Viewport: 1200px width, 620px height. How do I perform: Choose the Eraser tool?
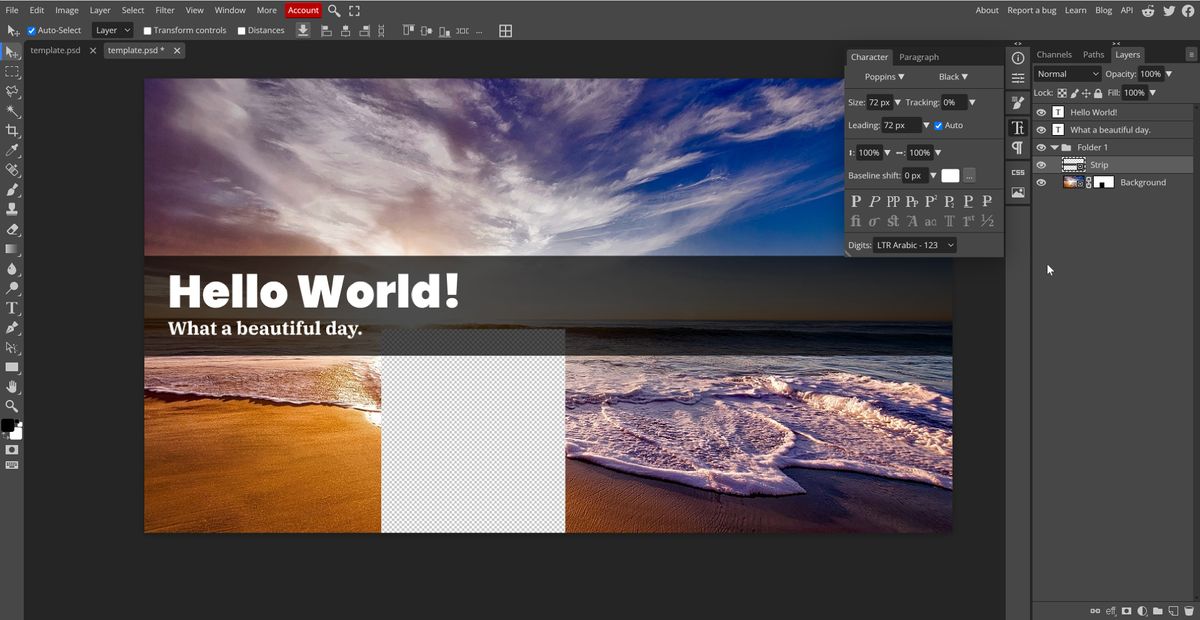pos(12,229)
